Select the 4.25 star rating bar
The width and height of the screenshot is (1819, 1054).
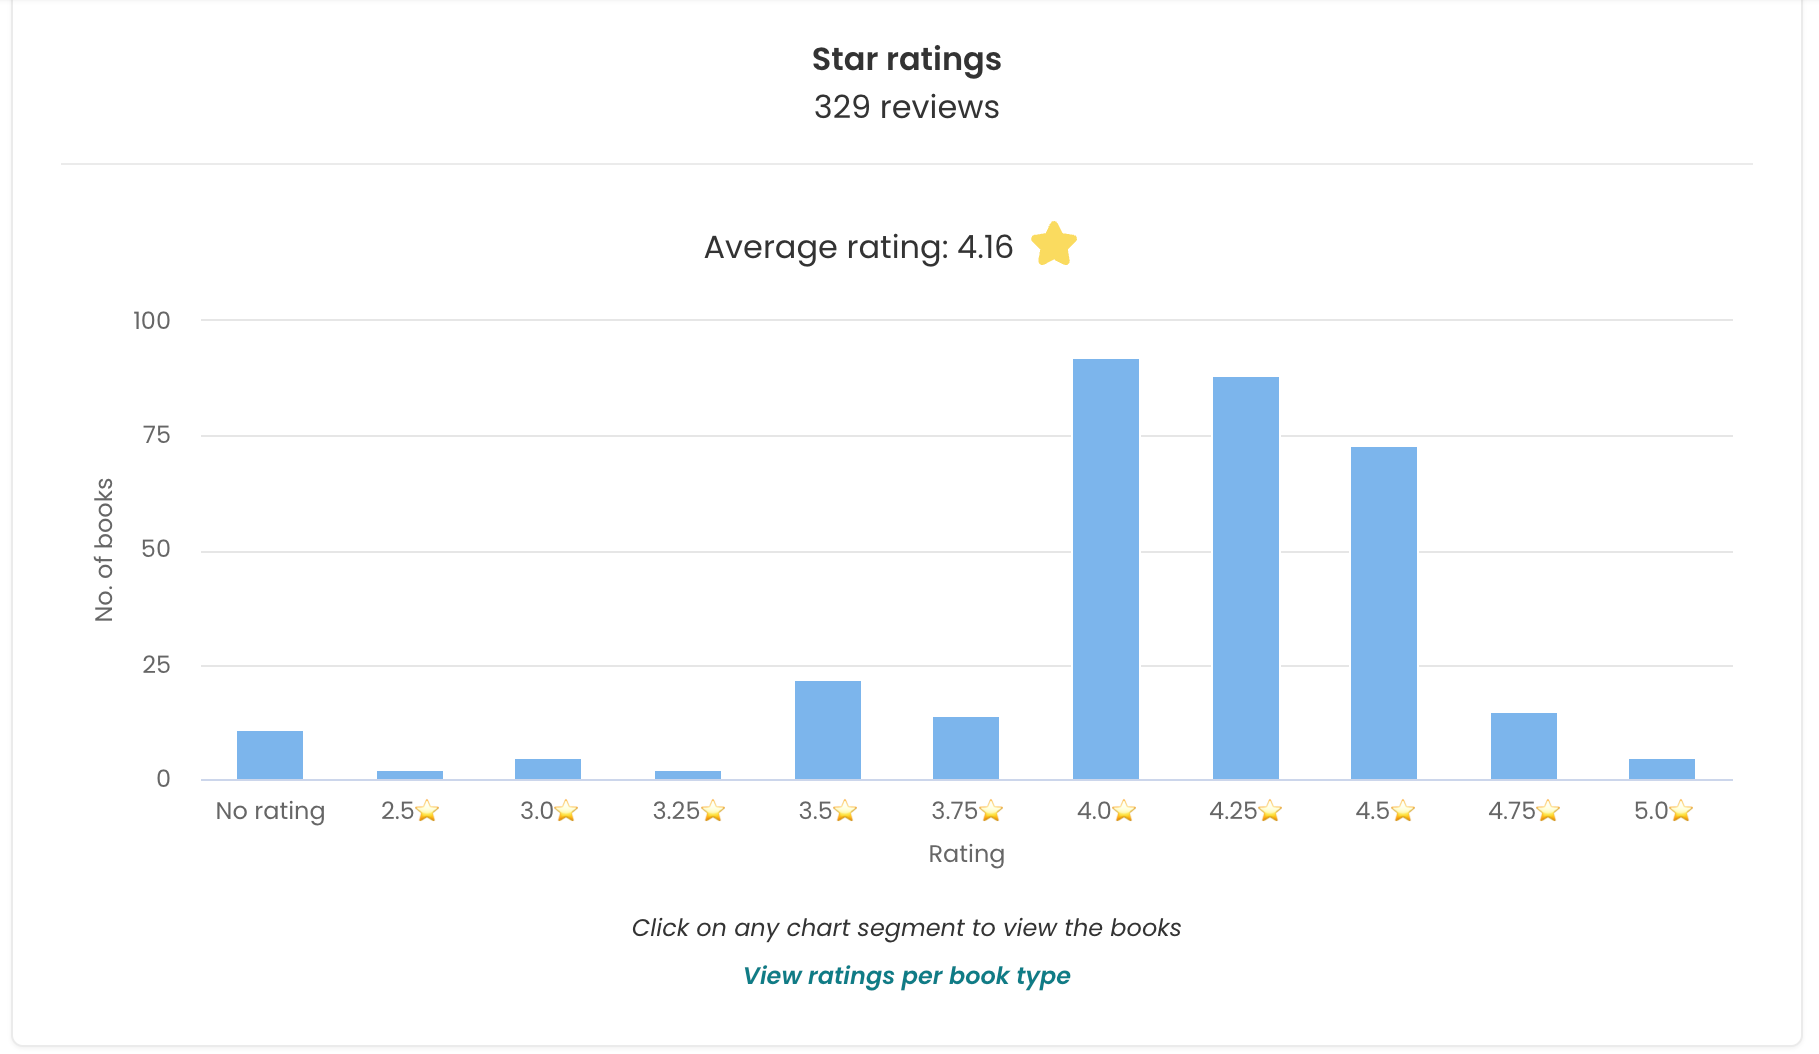click(1246, 578)
